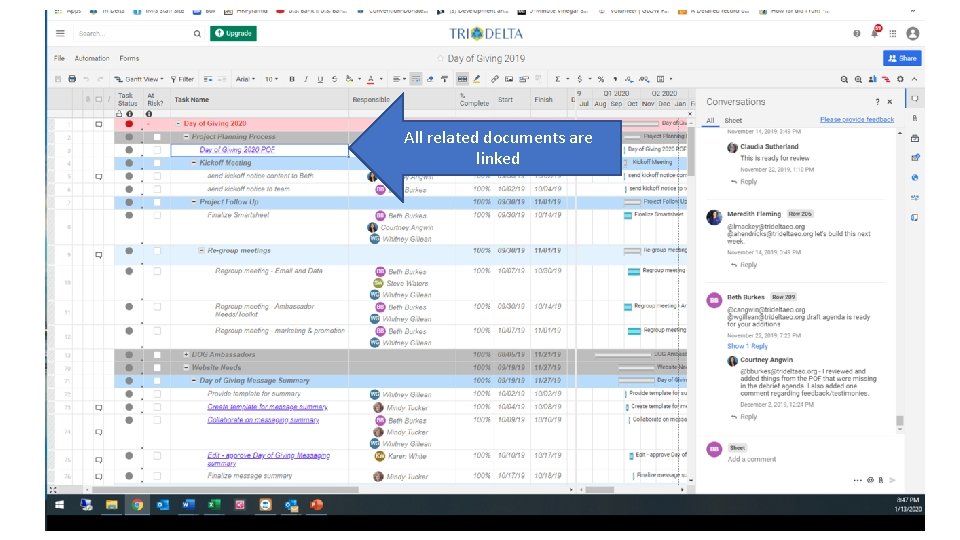Click the fill background color bucket icon
Screen dimensions: 960x540
(349, 79)
